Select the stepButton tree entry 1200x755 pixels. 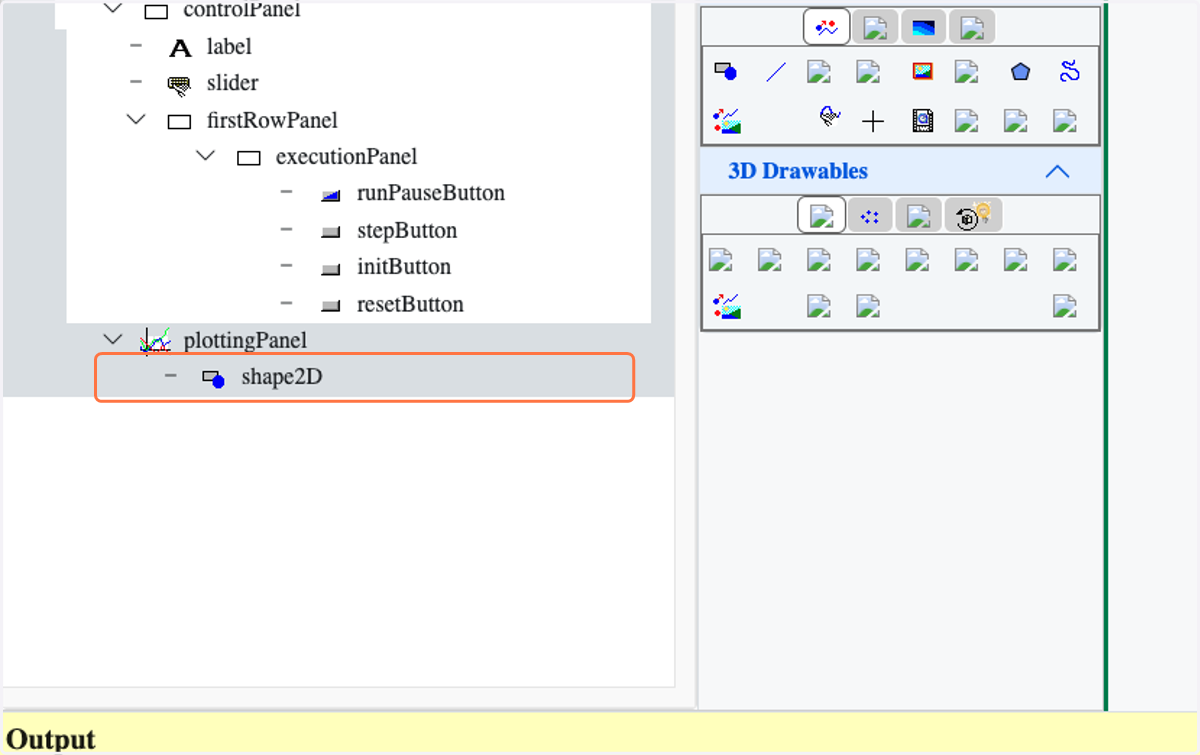pos(407,230)
